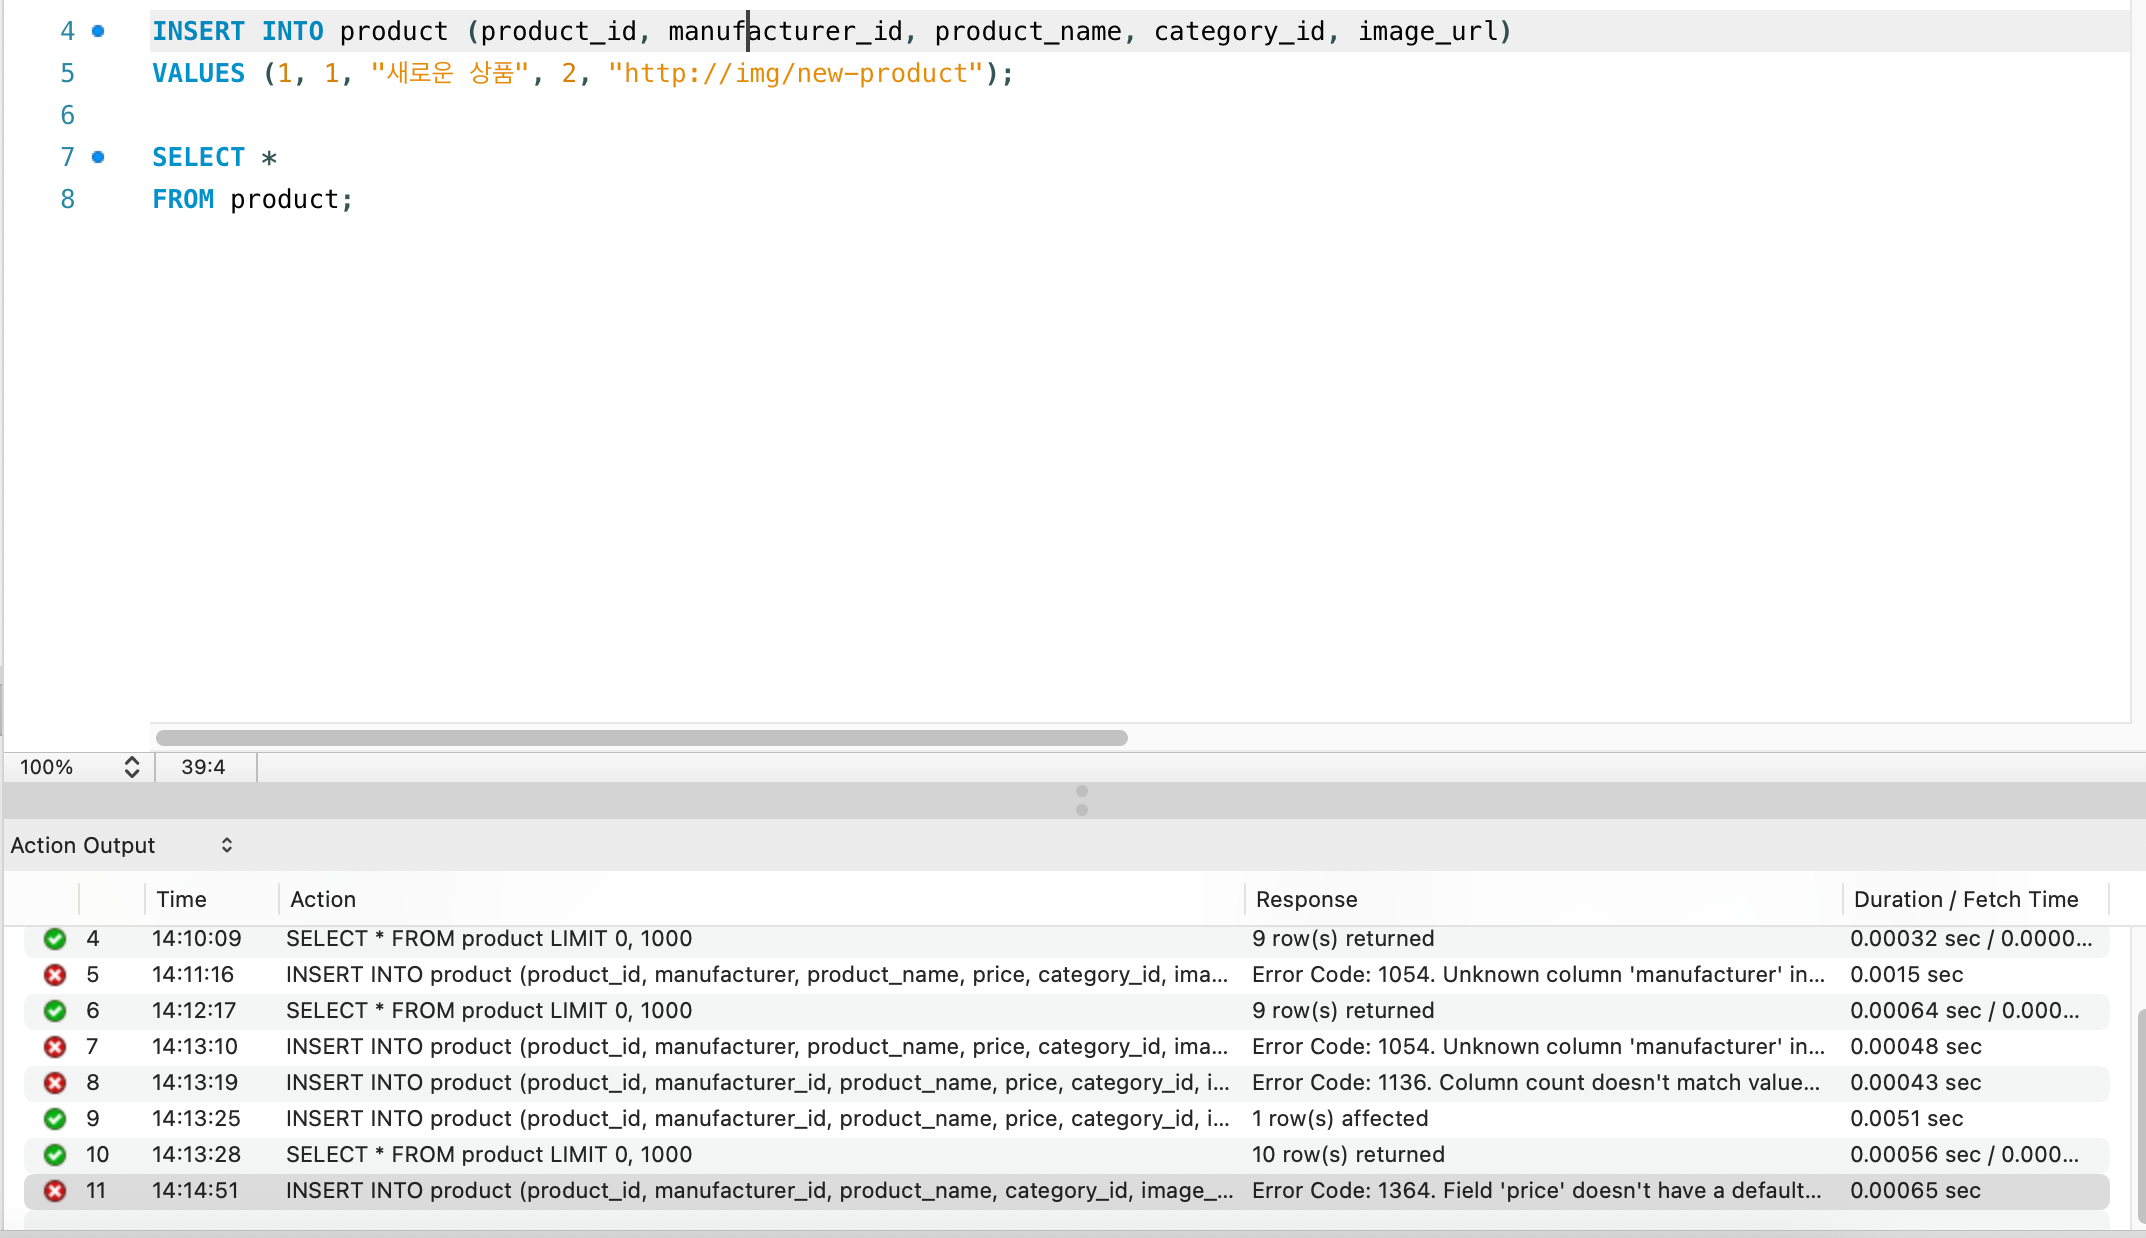Click the editor horizontal scrollbar
This screenshot has height=1238, width=2146.
coord(642,737)
